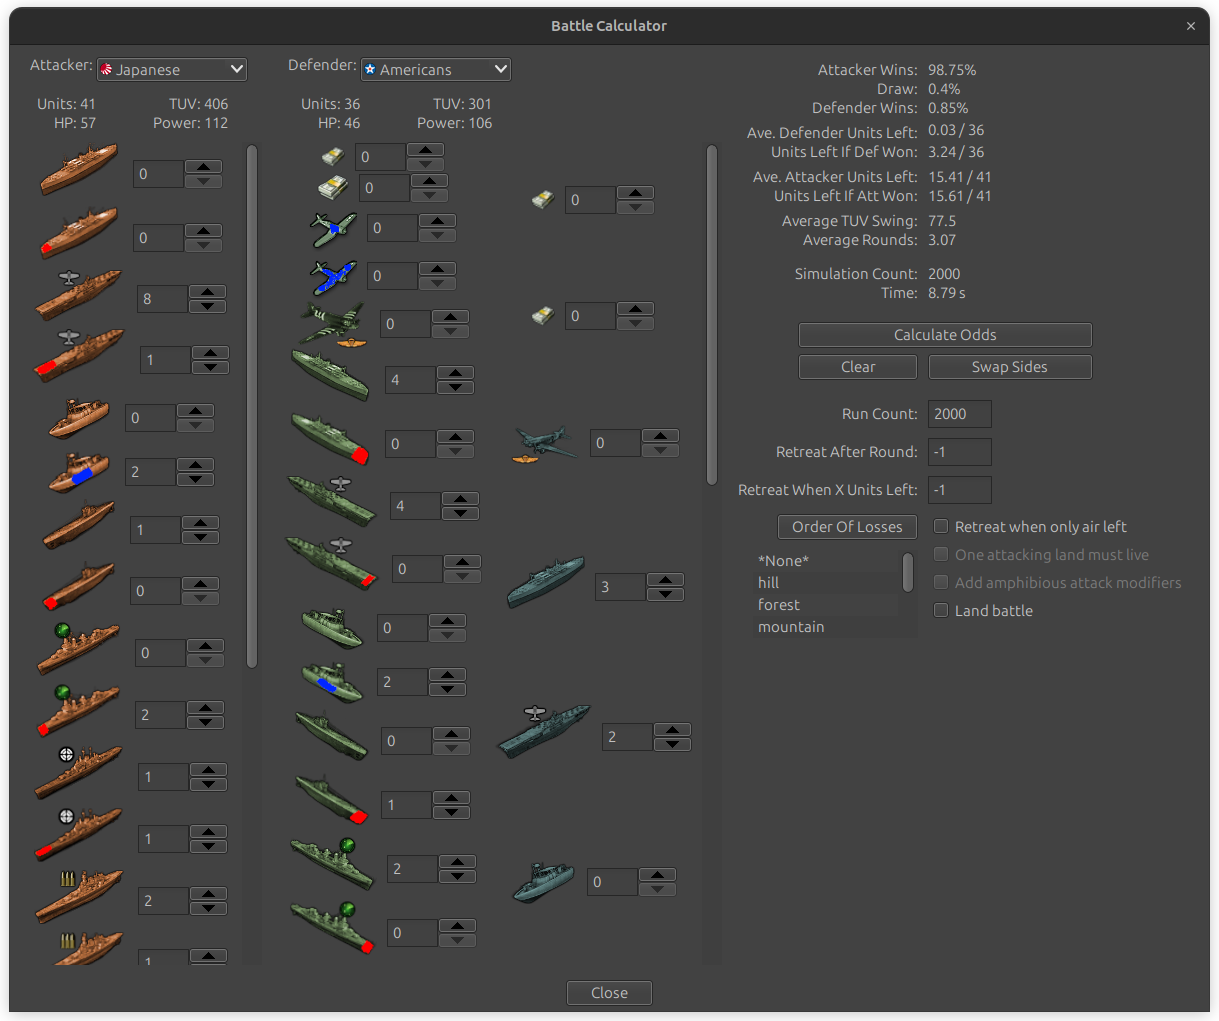Select mountain in the Order of Losses list
This screenshot has width=1219, height=1021.
tap(791, 627)
